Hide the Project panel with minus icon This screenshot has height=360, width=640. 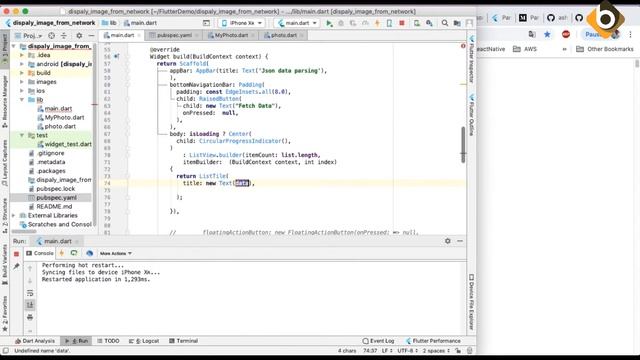click(x=91, y=36)
